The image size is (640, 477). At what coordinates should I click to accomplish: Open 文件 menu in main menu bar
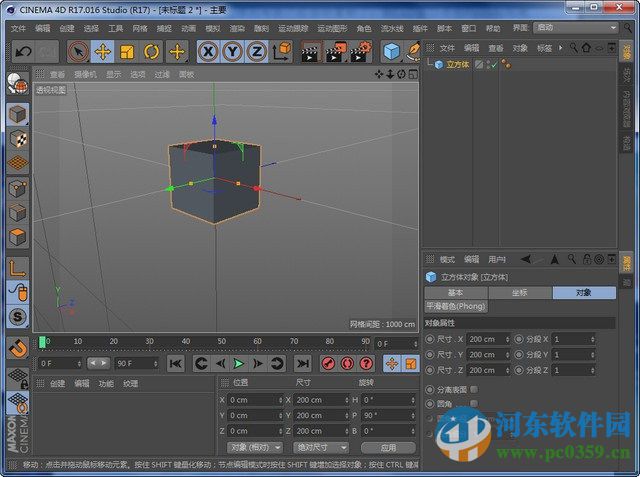coord(18,29)
